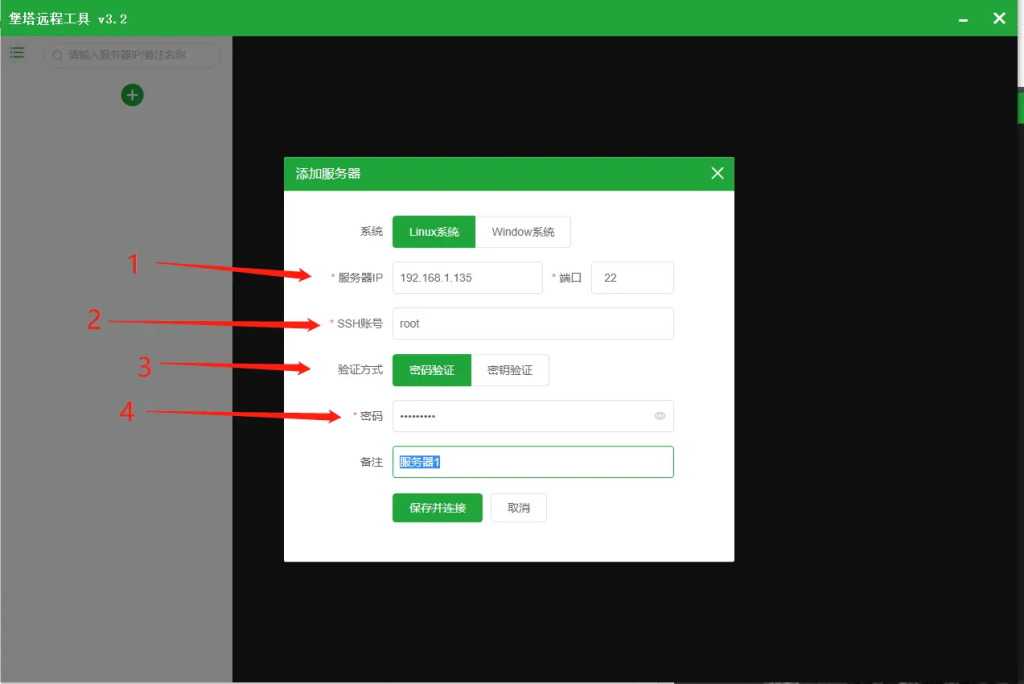Click the 密码 password field
The height and width of the screenshot is (684, 1024).
pyautogui.click(x=533, y=416)
